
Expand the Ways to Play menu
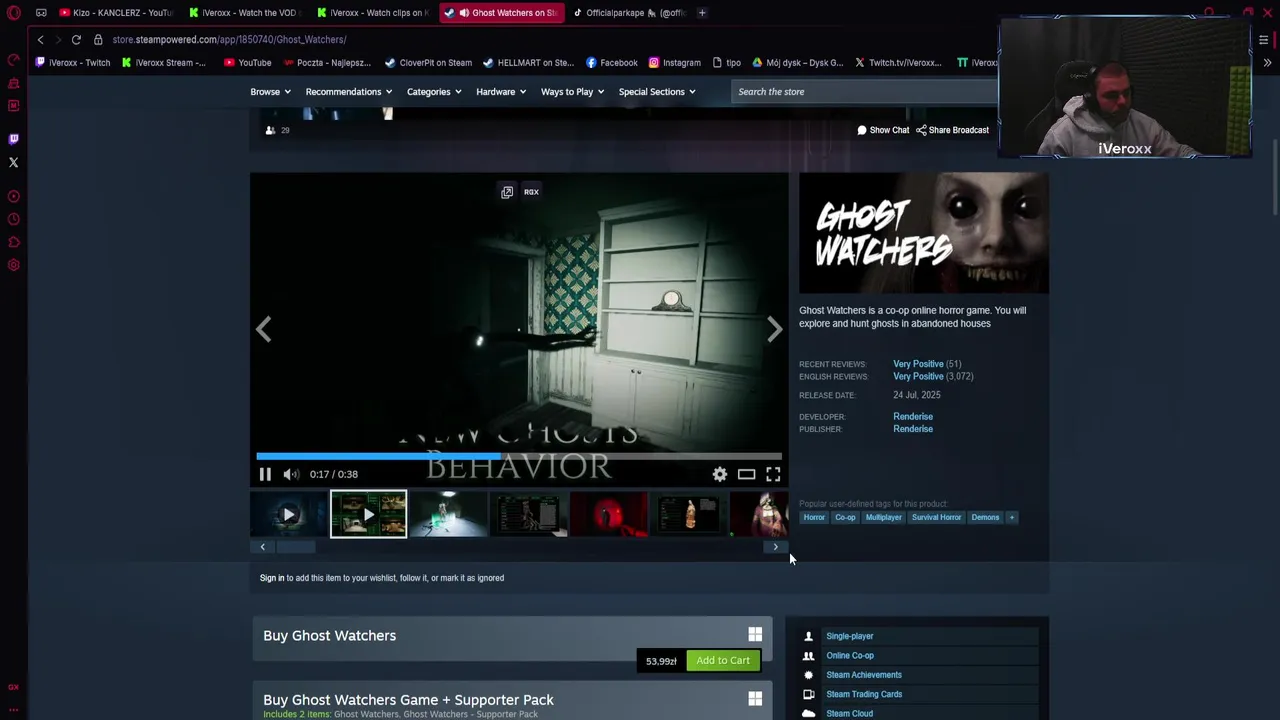pyautogui.click(x=572, y=92)
